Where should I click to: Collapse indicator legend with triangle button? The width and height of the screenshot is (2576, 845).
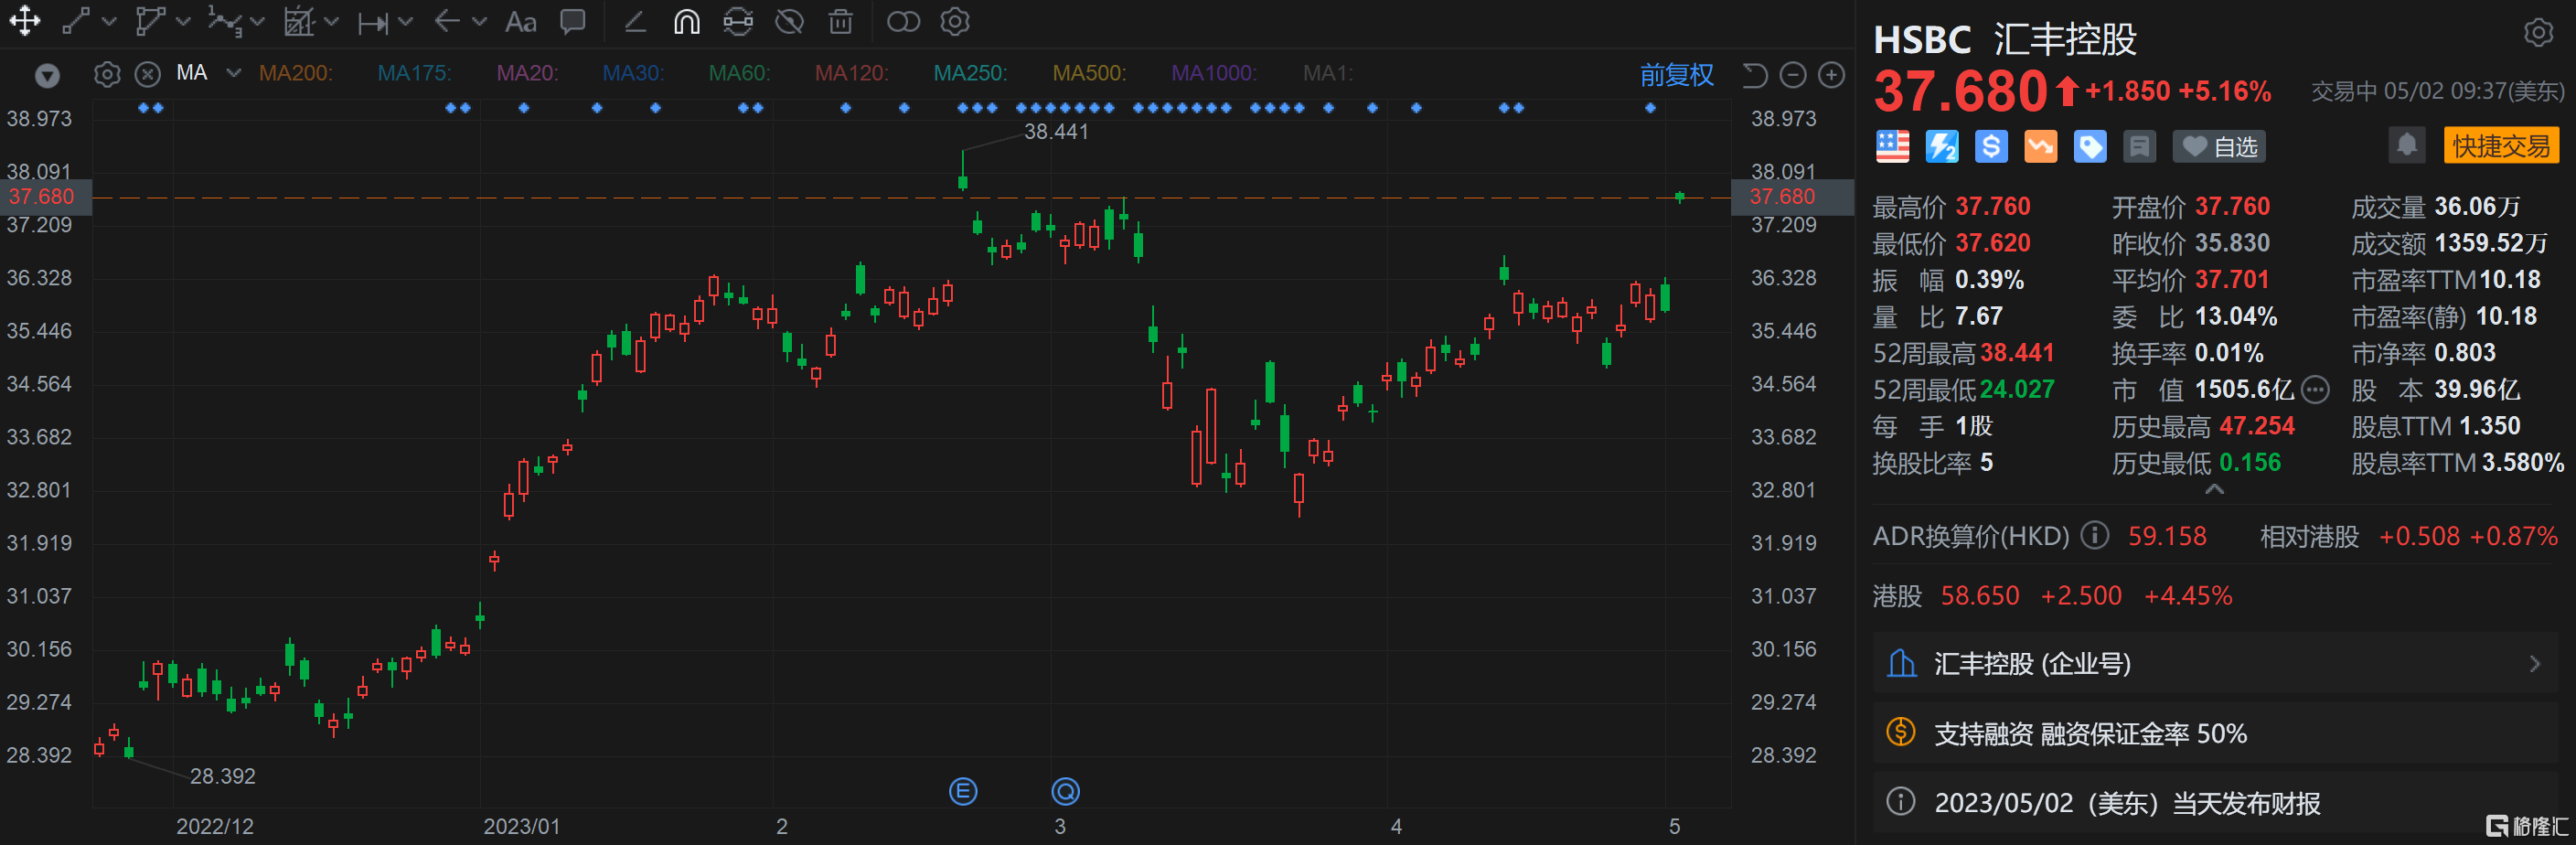click(47, 76)
